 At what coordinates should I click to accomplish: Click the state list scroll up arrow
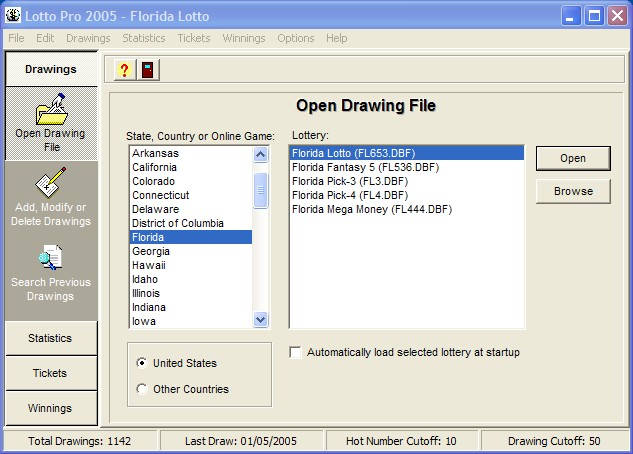coord(261,155)
